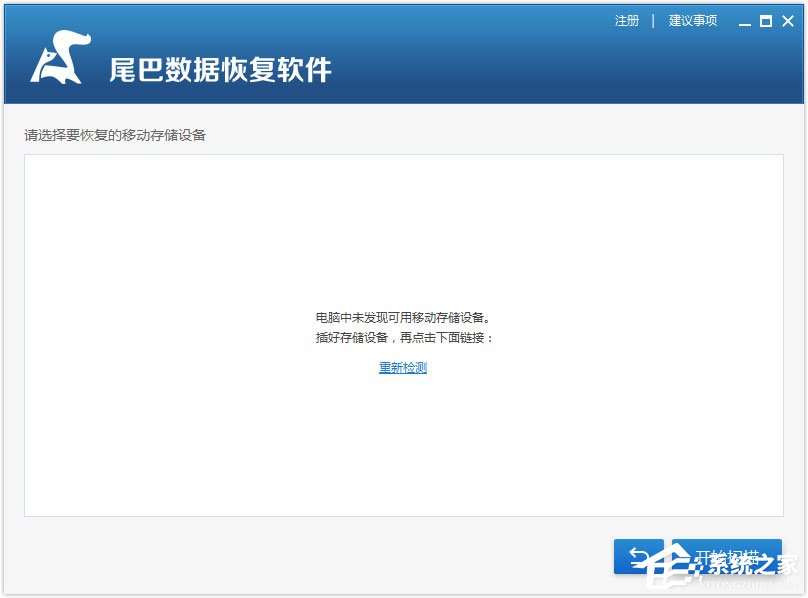Click the empty footer area left of back button
This screenshot has height=598, width=808.
(300, 556)
